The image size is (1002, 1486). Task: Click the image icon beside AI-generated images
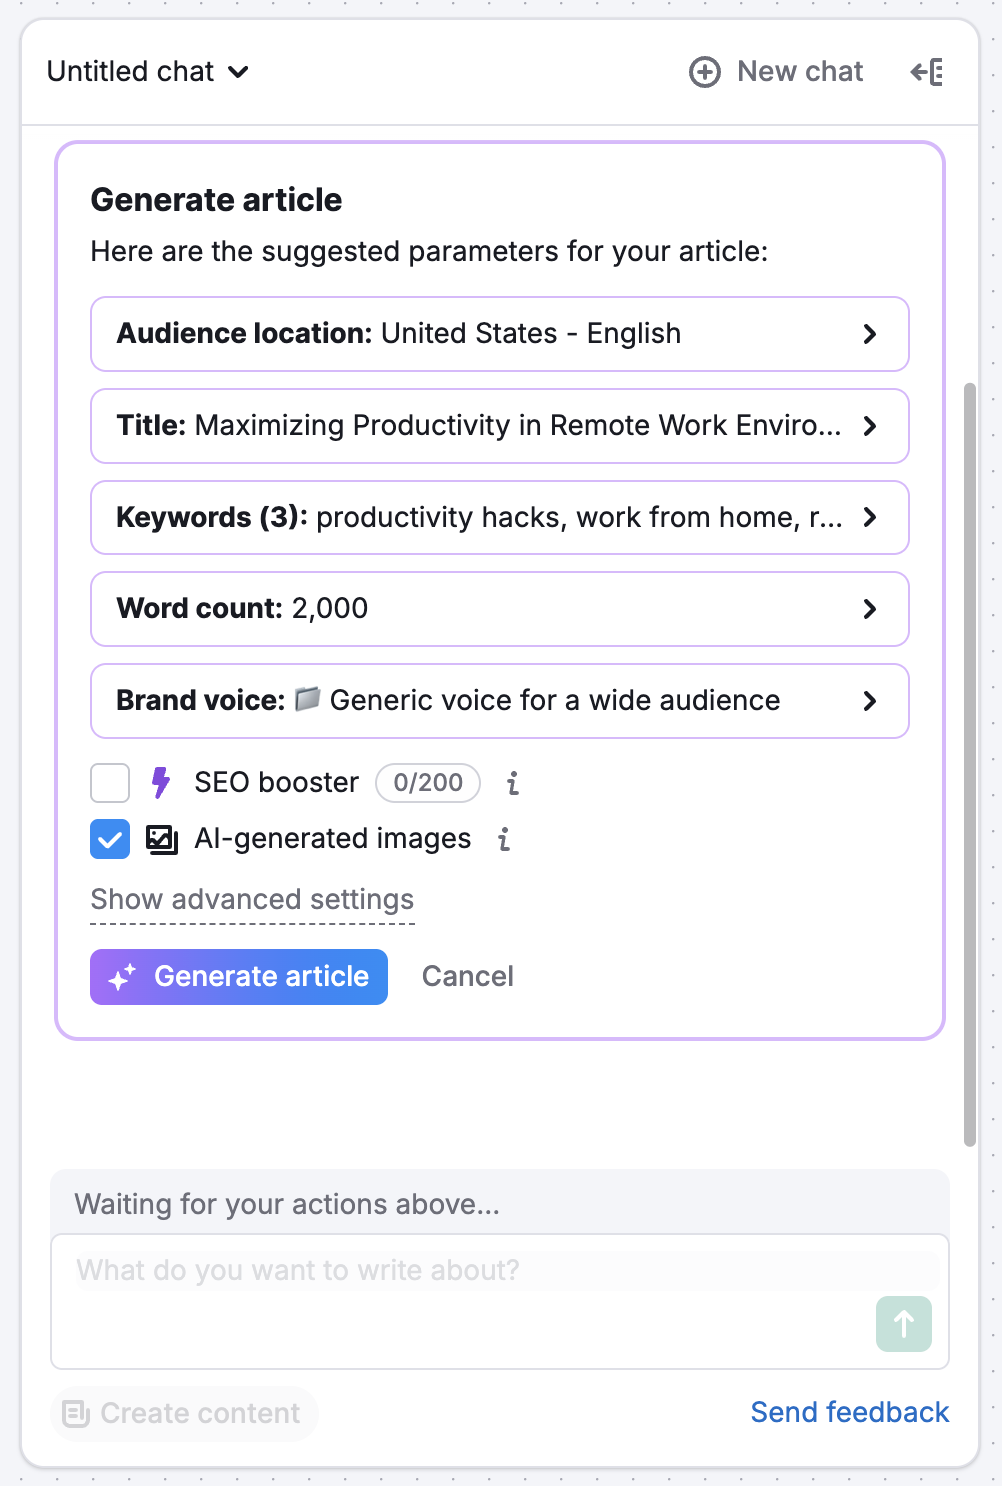tap(161, 839)
